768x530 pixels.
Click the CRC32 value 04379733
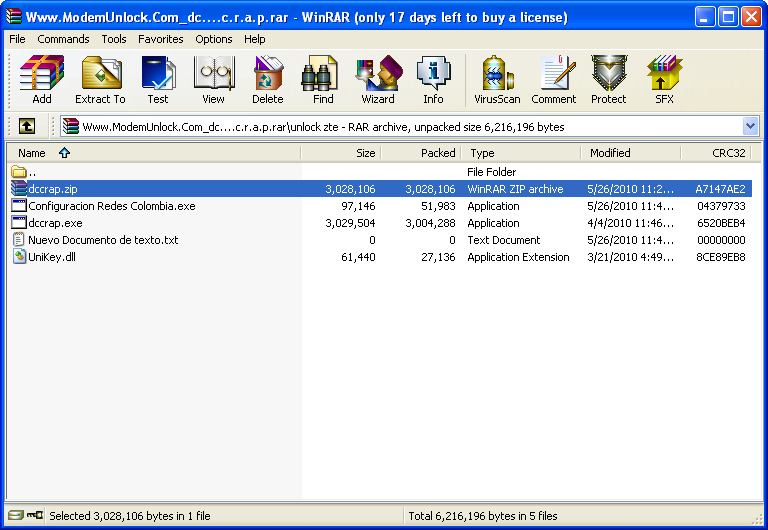(x=721, y=206)
